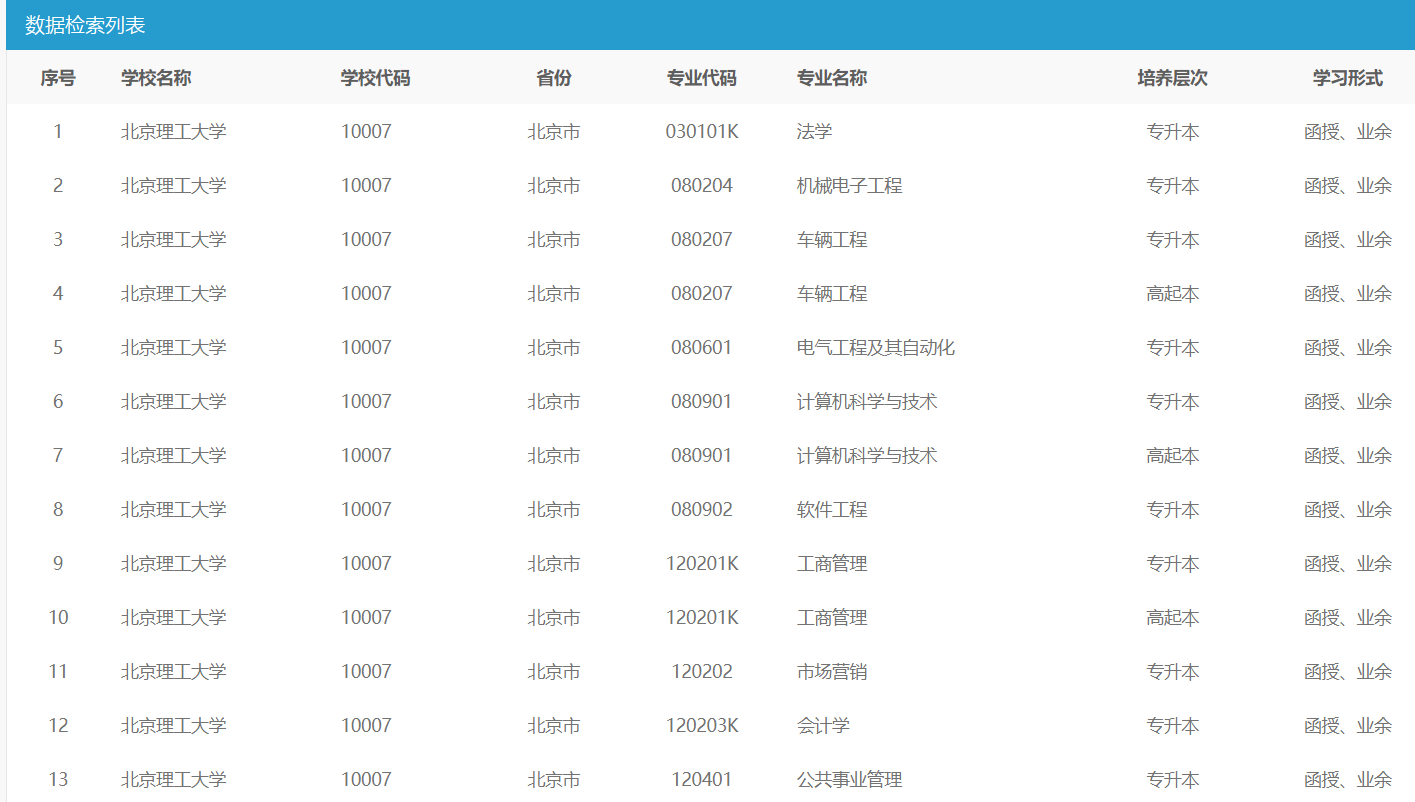Select major code 120203K

[x=702, y=725]
